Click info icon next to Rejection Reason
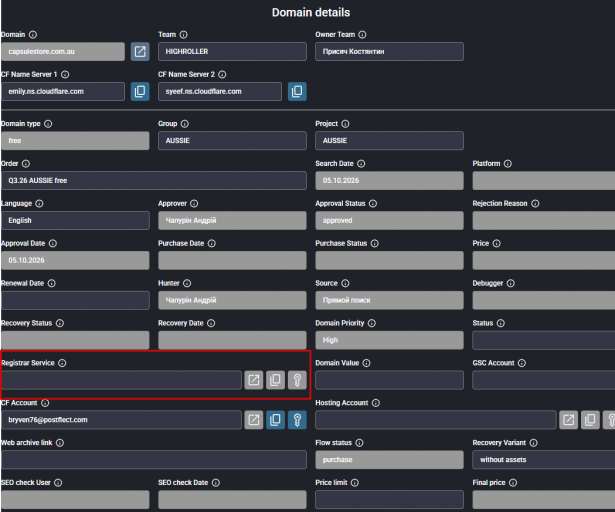The width and height of the screenshot is (615, 512). pyautogui.click(x=535, y=204)
